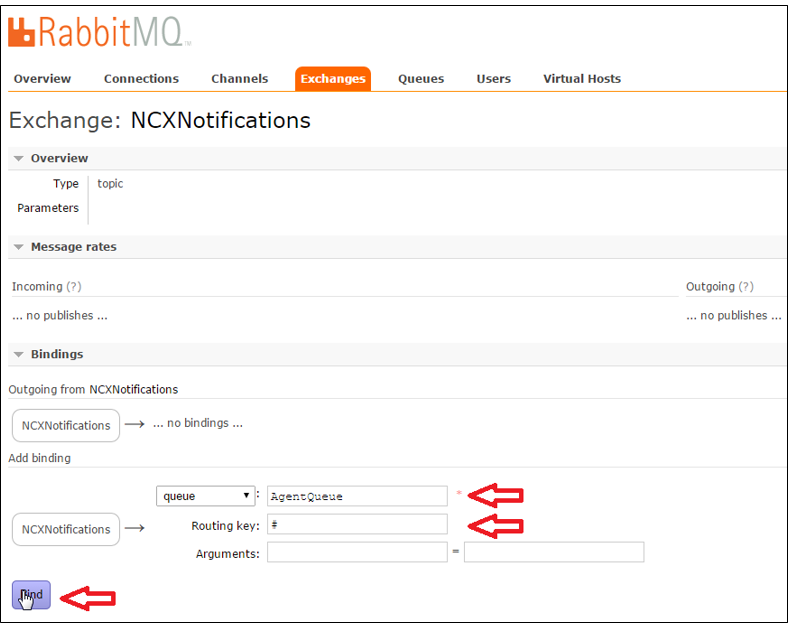Click the Bind button

(31, 595)
